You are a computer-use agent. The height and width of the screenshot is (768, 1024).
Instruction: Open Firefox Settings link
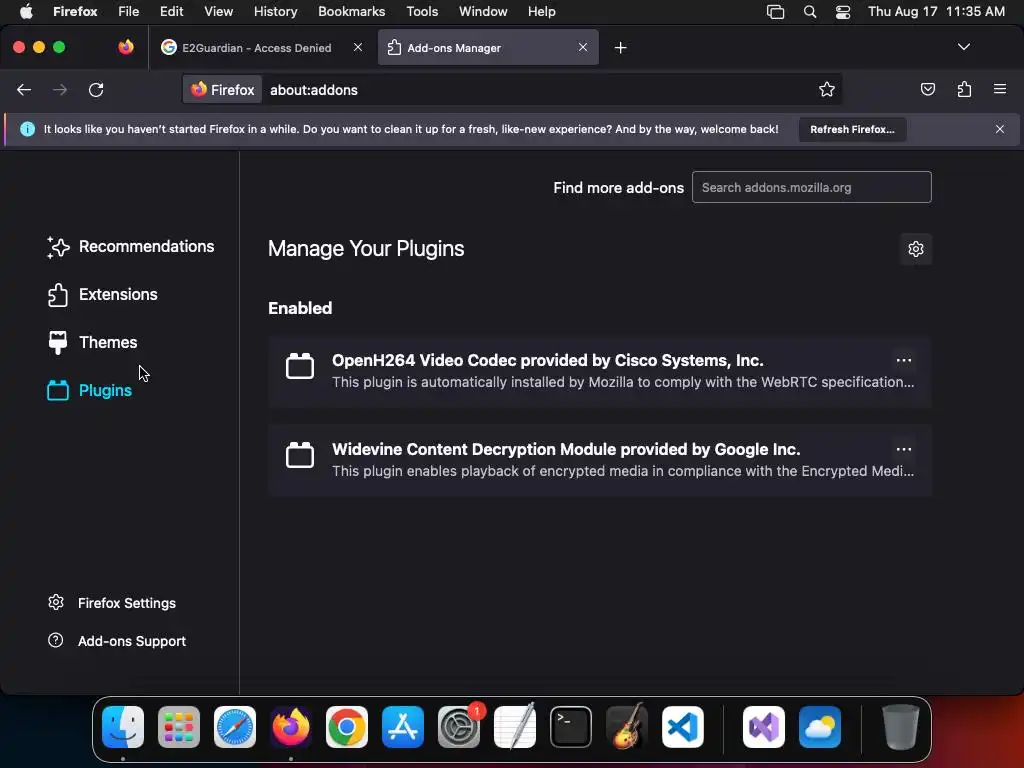pos(112,603)
